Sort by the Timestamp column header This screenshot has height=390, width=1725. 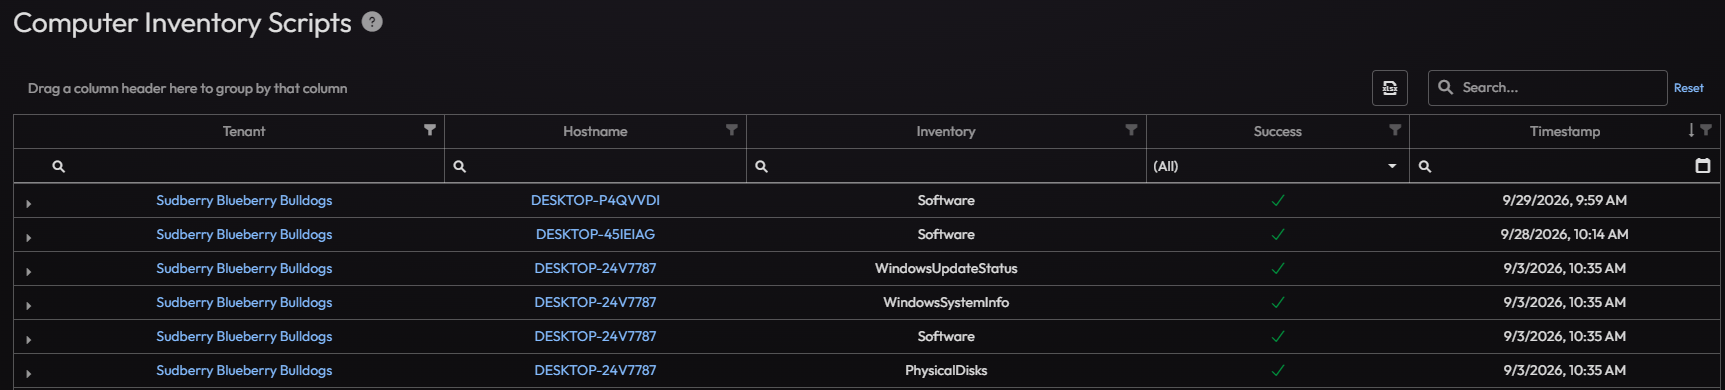[1564, 131]
